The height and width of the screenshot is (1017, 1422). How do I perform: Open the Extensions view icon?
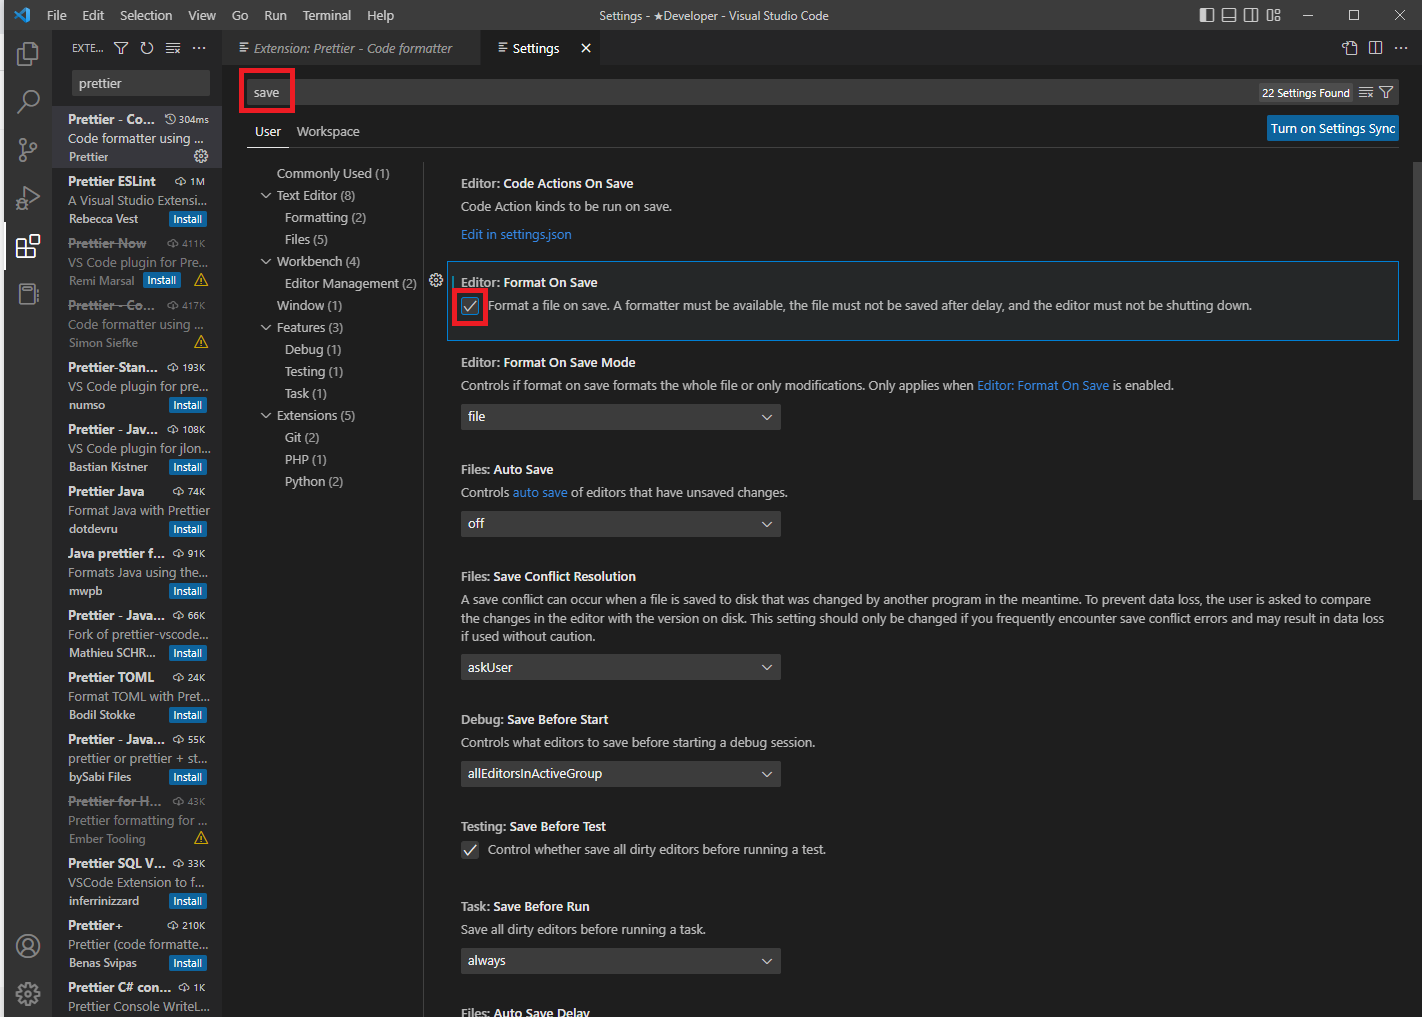[x=28, y=246]
